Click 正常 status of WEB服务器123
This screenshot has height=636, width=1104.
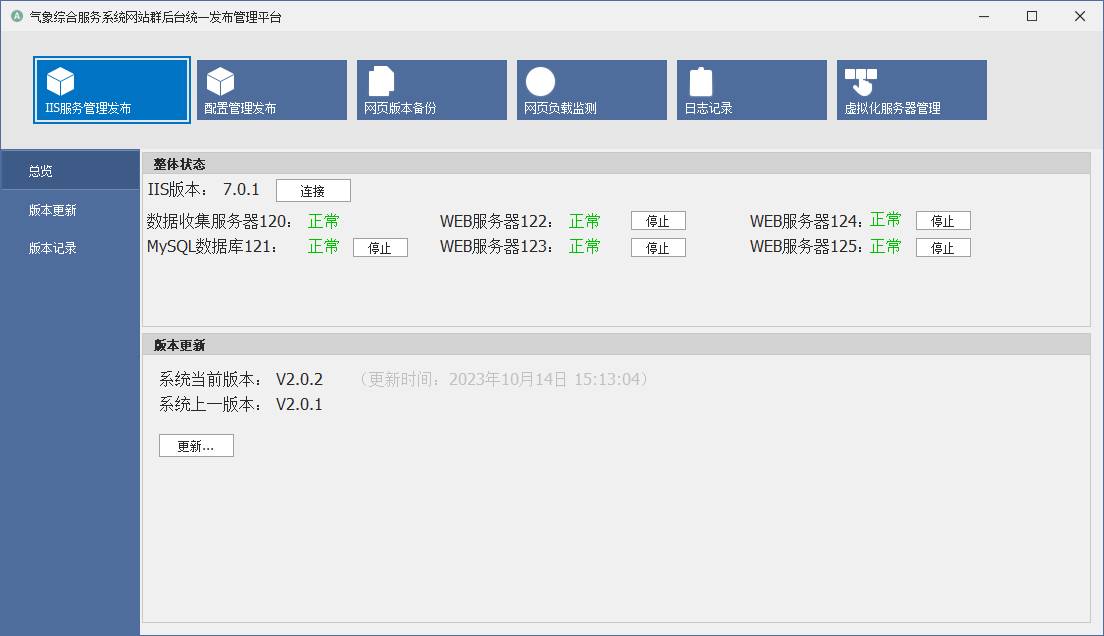[x=584, y=247]
